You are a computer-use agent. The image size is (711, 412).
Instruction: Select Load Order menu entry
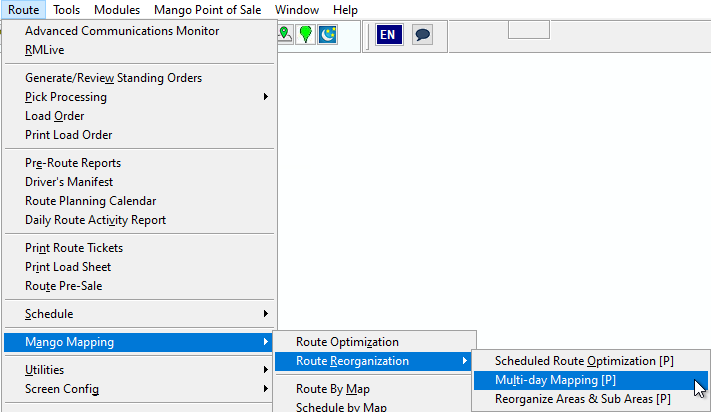pos(140,116)
